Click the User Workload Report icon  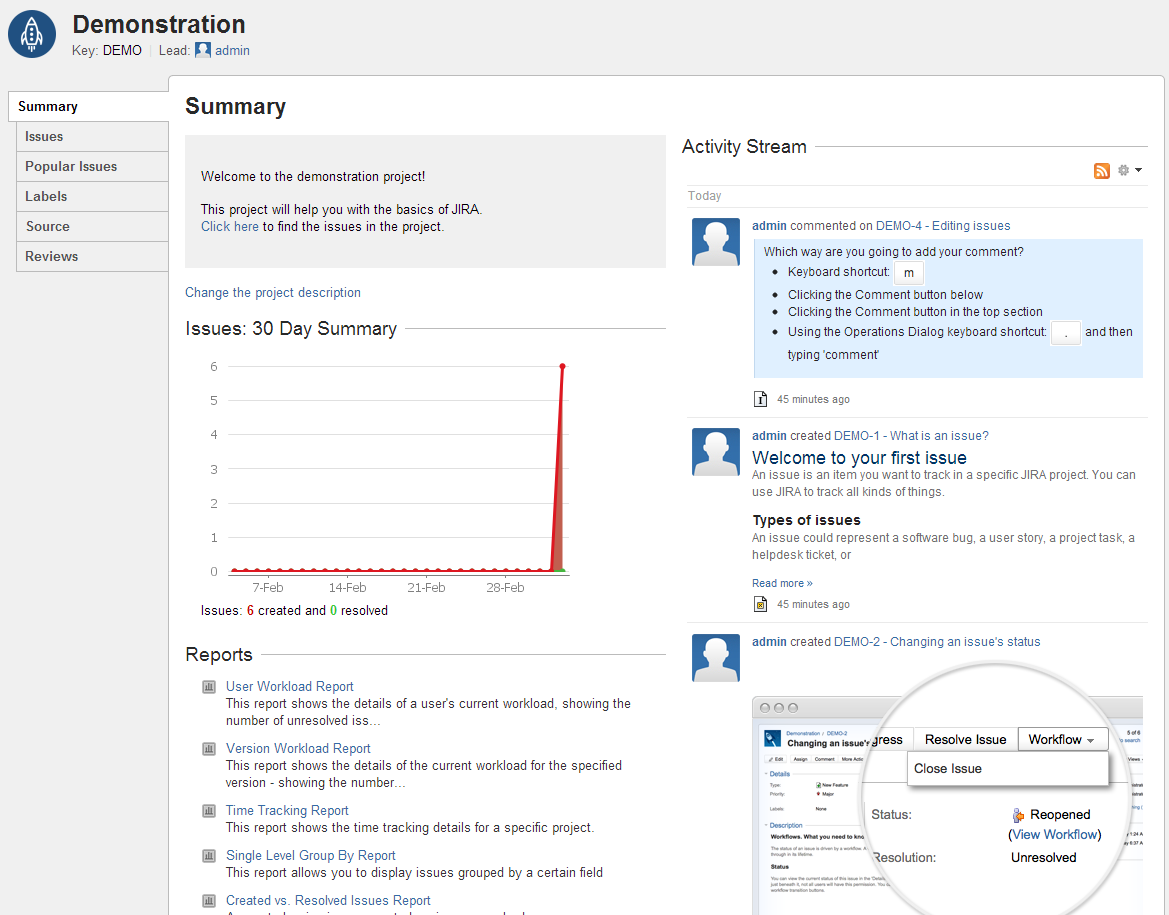[209, 687]
